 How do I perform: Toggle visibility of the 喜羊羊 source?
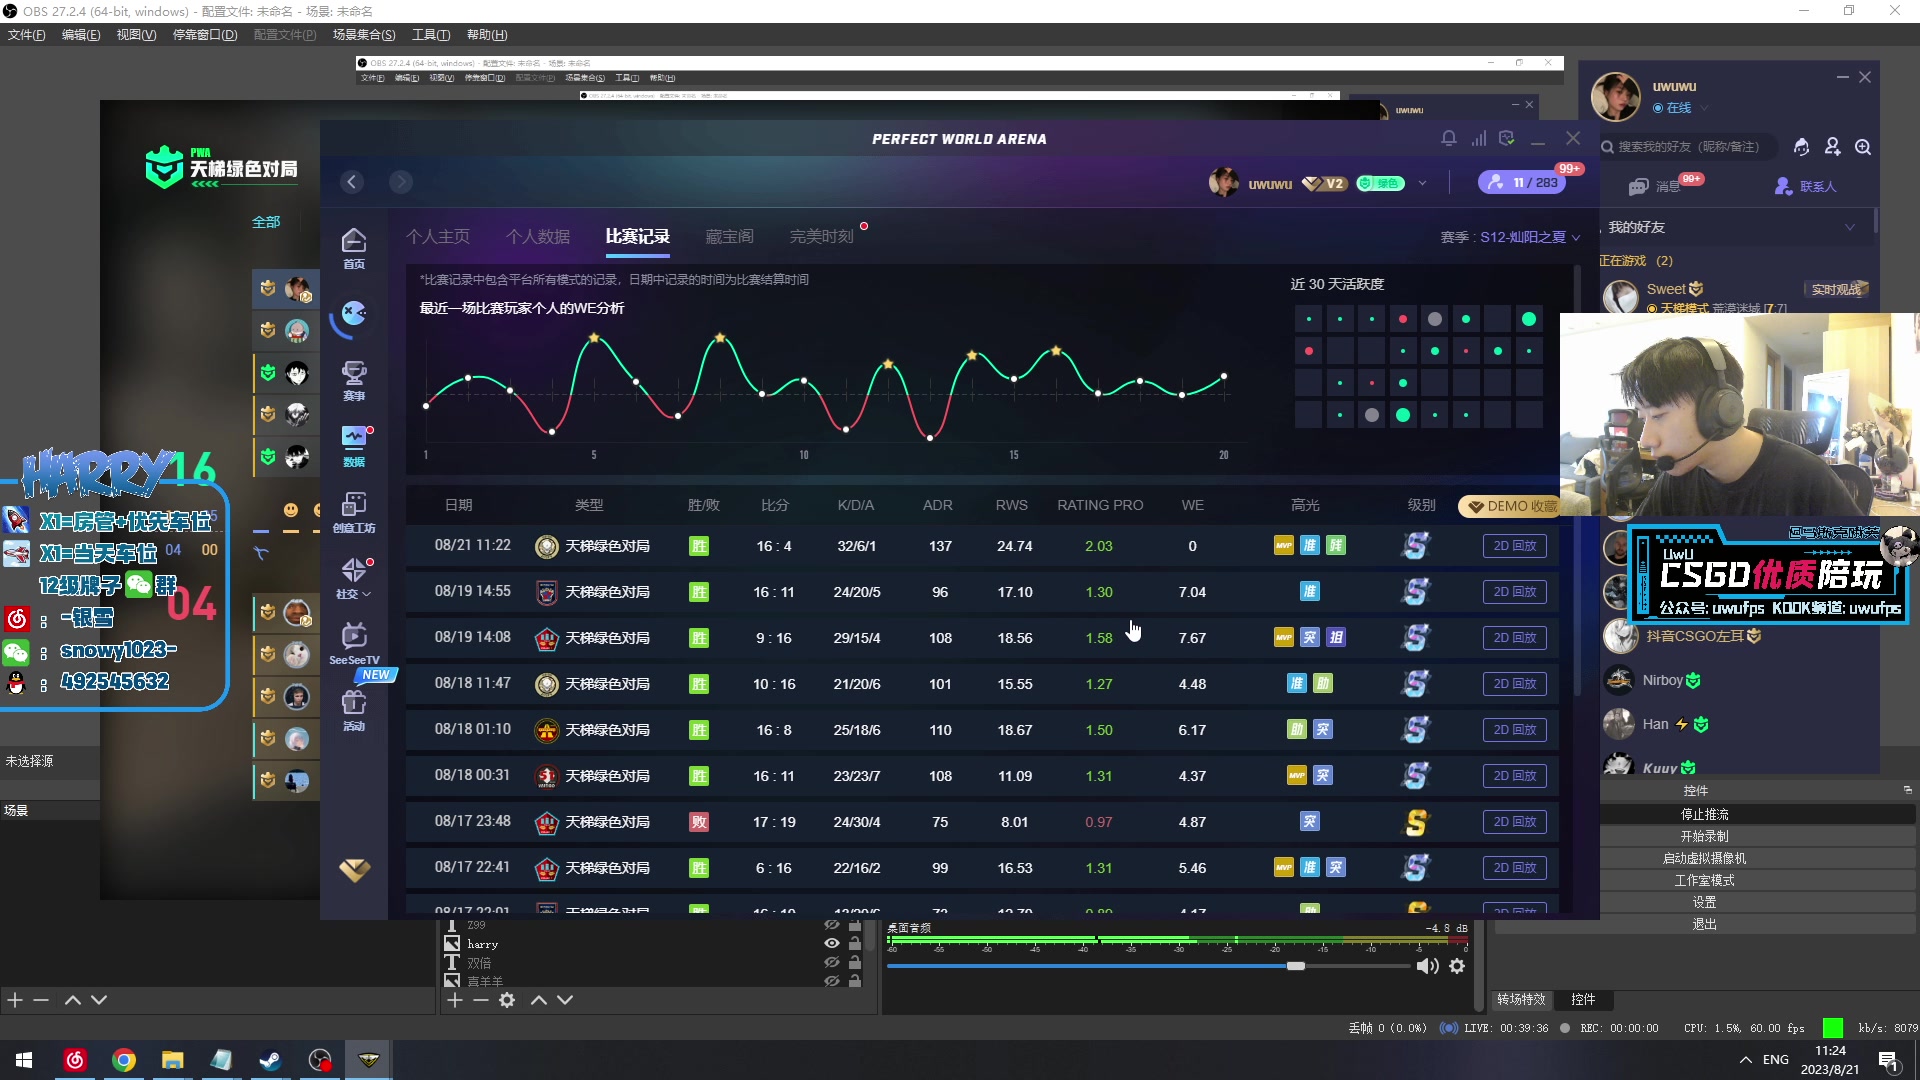[x=831, y=981]
